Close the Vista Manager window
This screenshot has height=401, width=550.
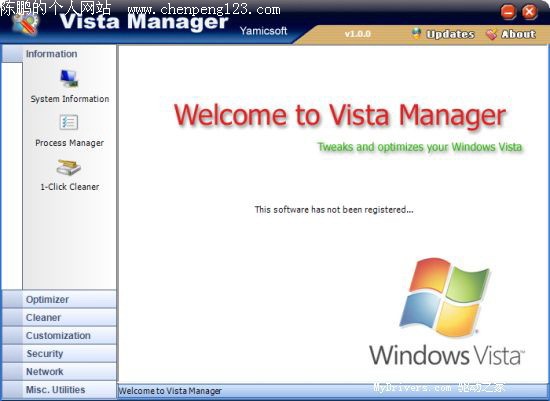coord(529,12)
